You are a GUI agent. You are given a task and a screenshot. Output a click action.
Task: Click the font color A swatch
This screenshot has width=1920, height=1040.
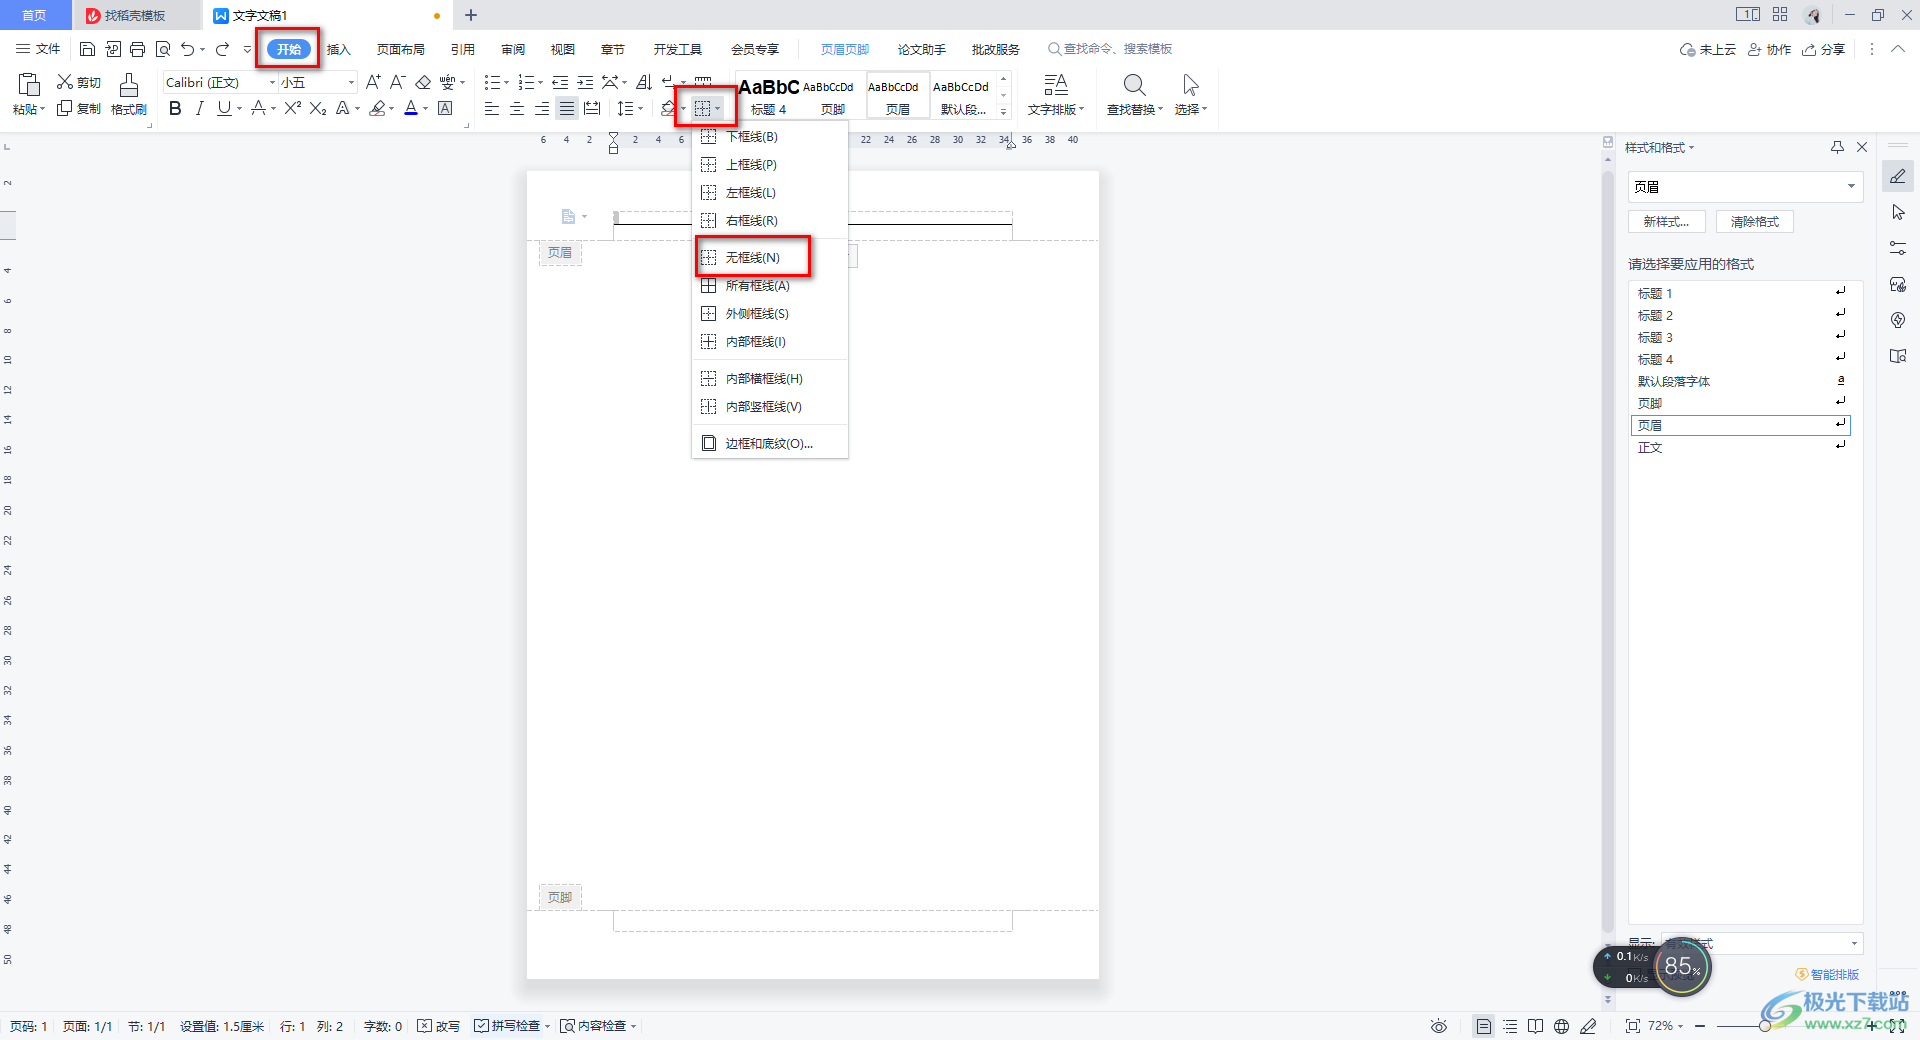(x=411, y=108)
